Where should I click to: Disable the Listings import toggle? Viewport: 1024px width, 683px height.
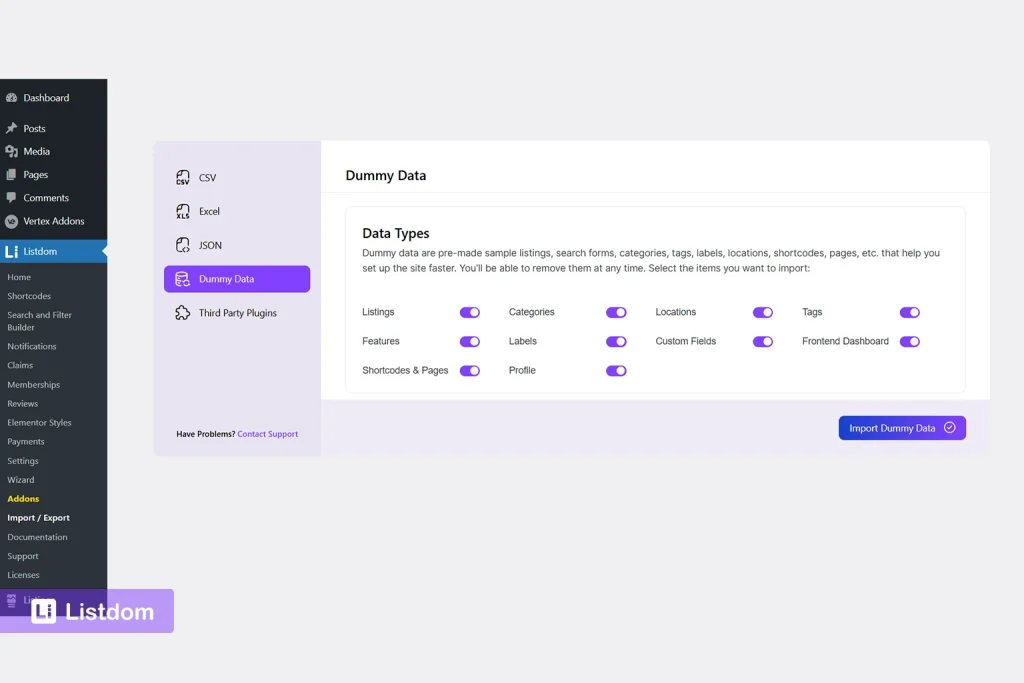470,312
